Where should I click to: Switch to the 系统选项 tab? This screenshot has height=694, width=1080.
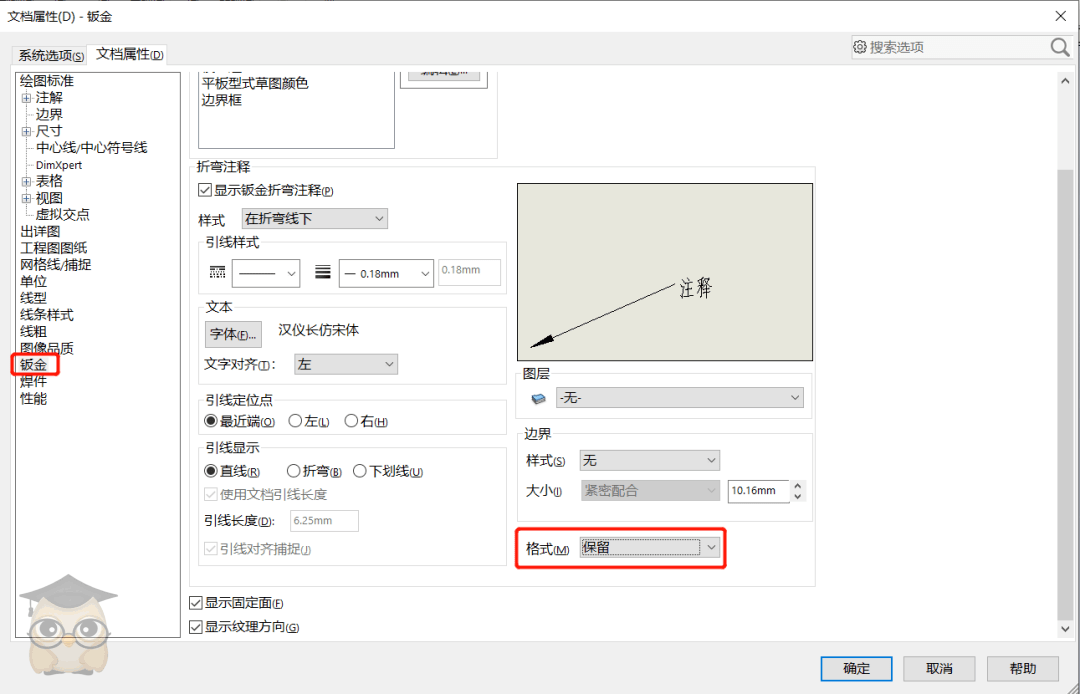tap(50, 55)
